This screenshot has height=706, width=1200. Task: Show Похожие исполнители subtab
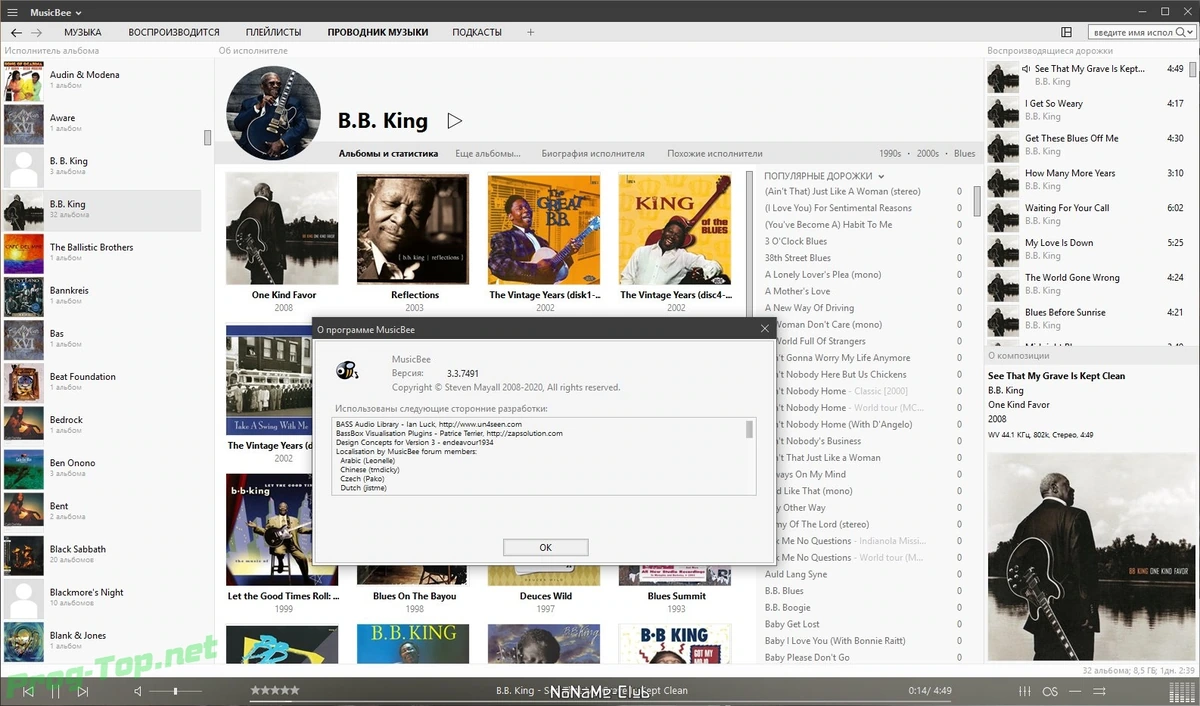(x=715, y=154)
